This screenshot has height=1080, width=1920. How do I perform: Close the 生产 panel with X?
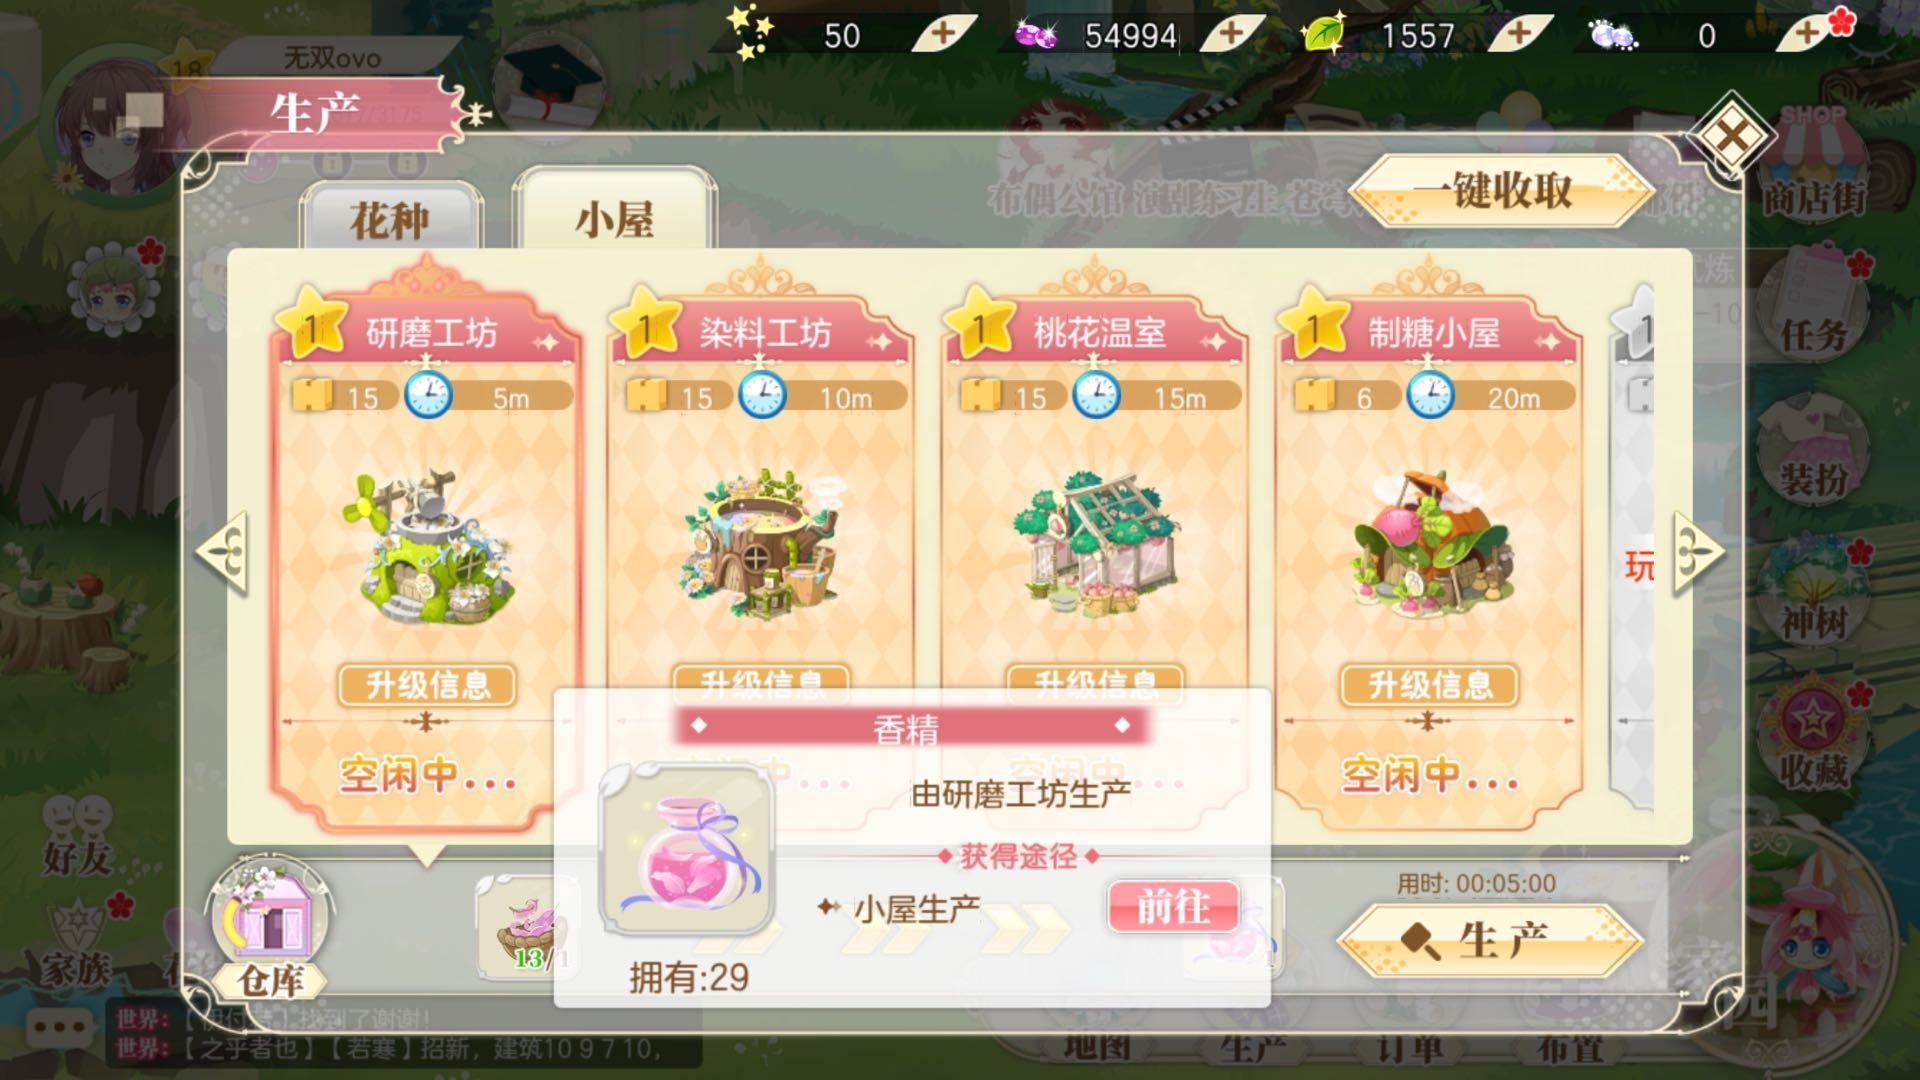[x=1731, y=137]
